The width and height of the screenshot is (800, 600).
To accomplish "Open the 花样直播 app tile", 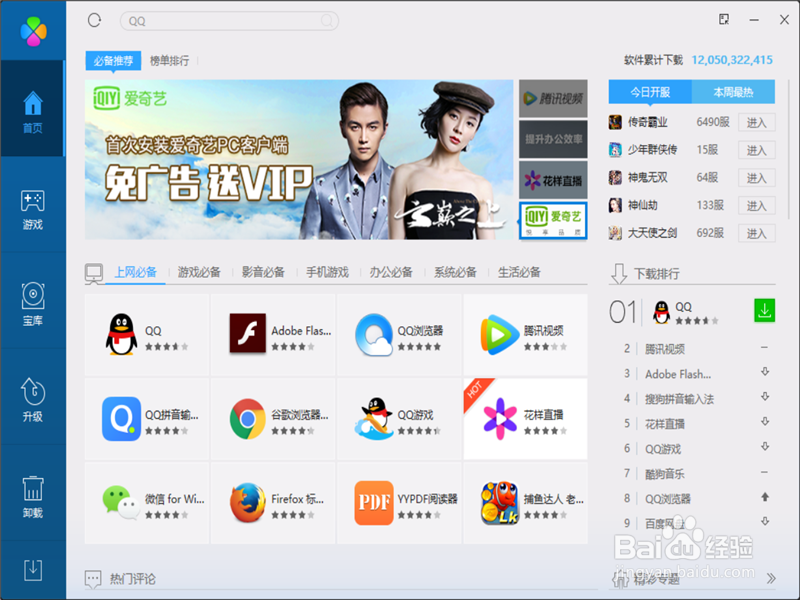I will point(526,419).
